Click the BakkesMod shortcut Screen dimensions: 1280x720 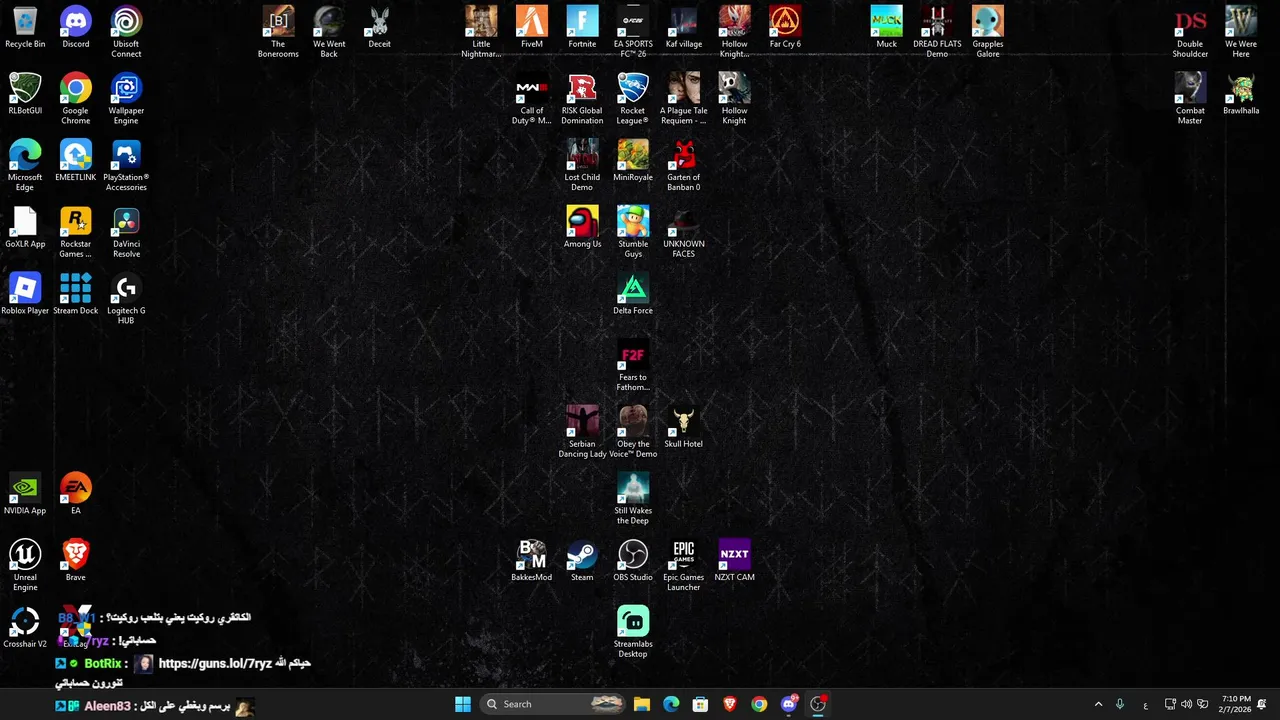coord(532,560)
